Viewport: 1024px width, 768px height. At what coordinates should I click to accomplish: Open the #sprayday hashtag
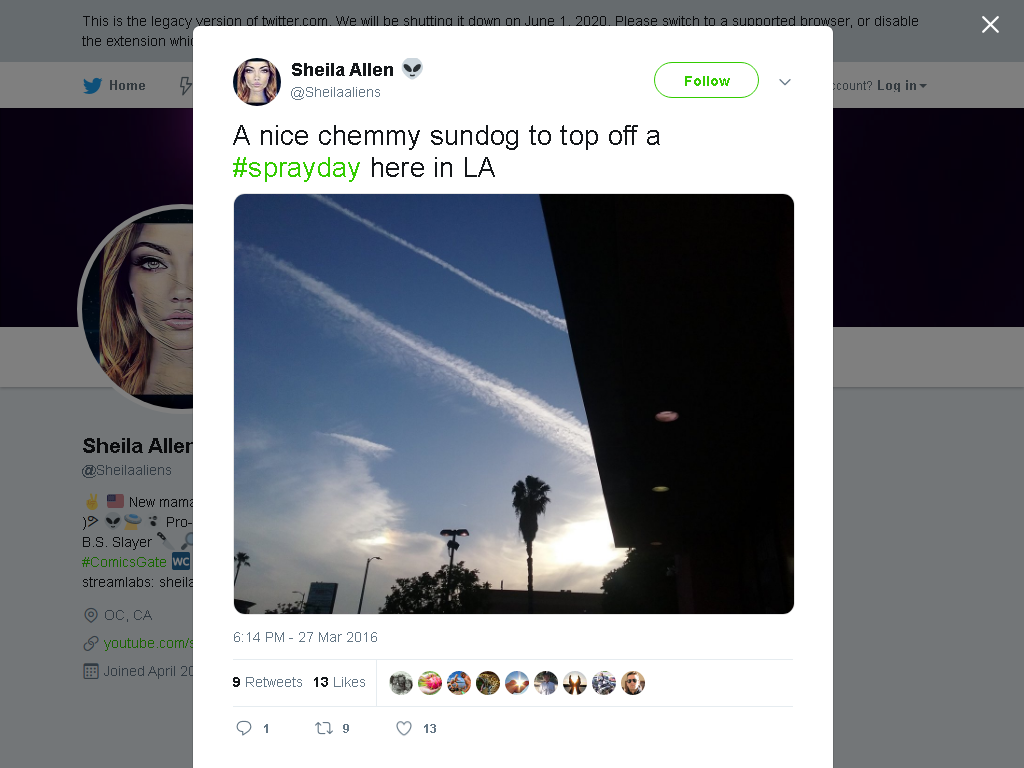coord(296,168)
